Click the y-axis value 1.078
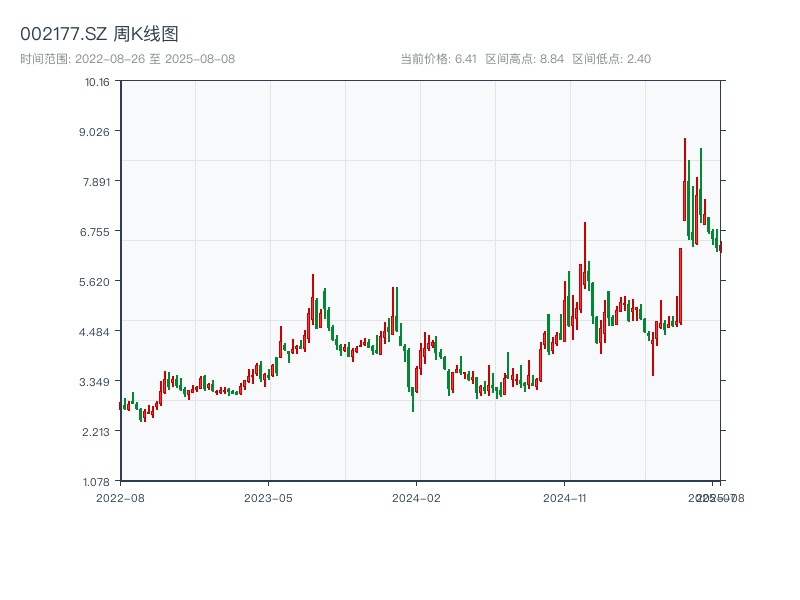The height and width of the screenshot is (600, 800). coord(96,482)
